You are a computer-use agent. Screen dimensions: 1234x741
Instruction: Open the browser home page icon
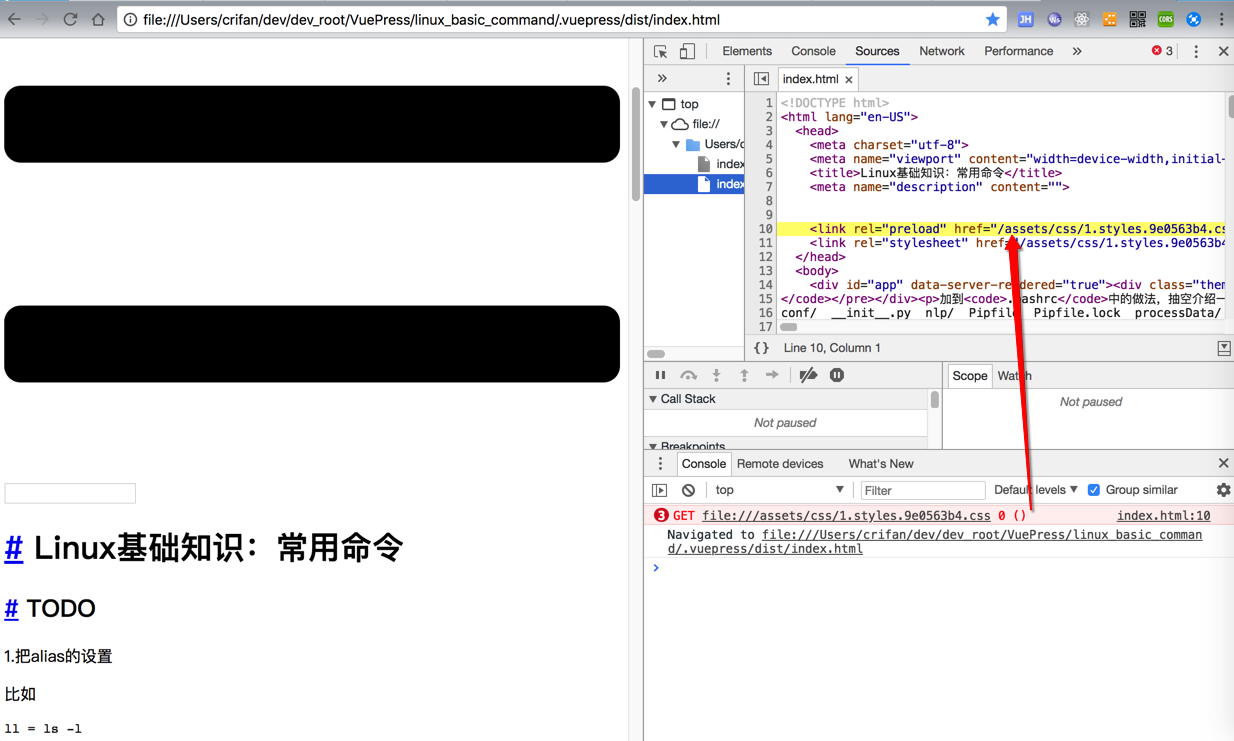[x=98, y=19]
